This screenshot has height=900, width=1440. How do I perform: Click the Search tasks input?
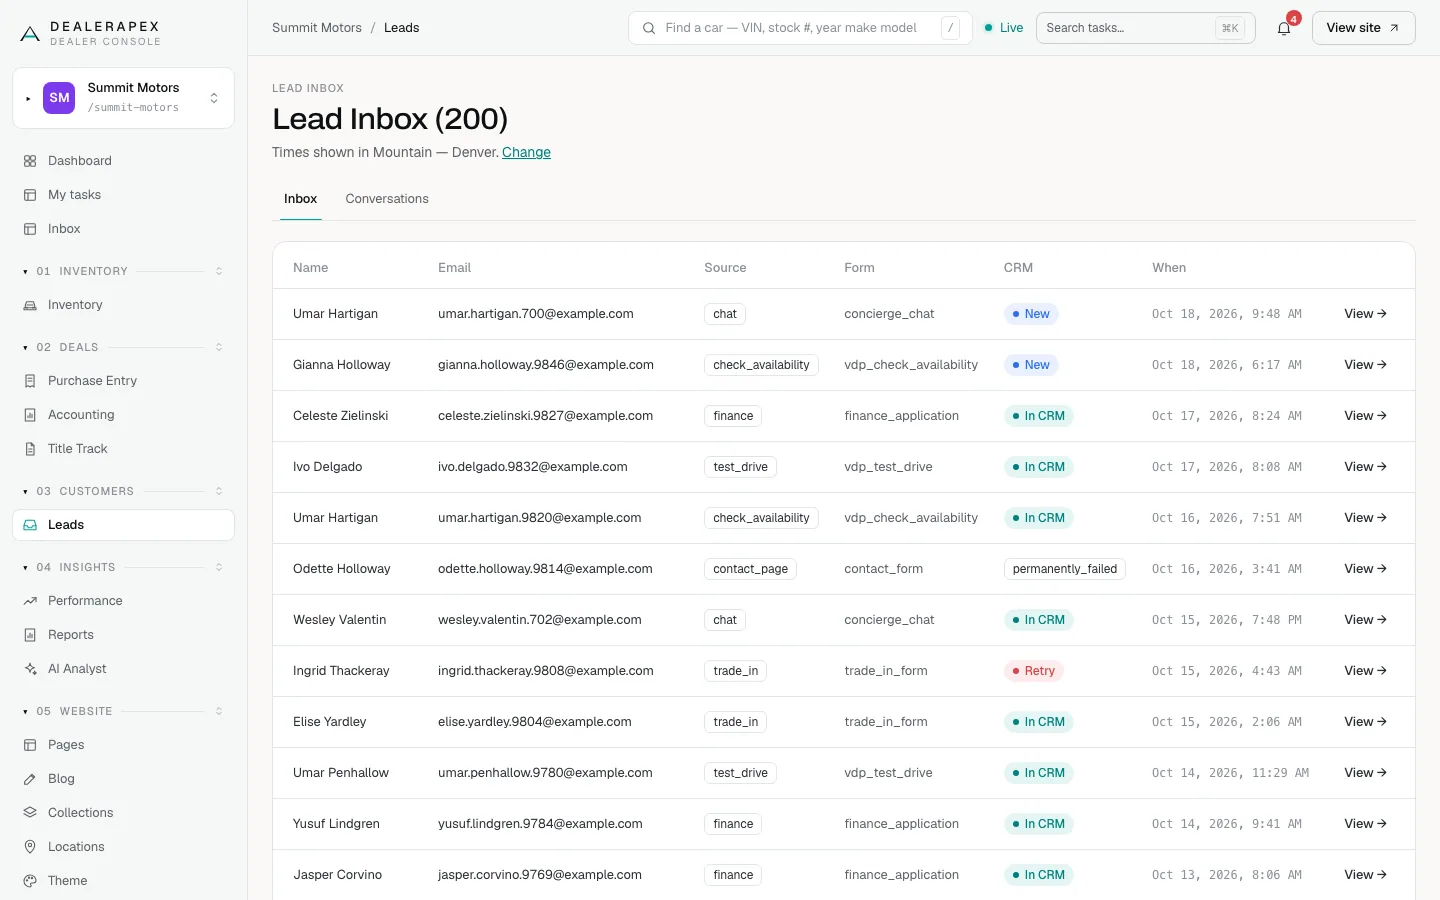click(x=1145, y=28)
